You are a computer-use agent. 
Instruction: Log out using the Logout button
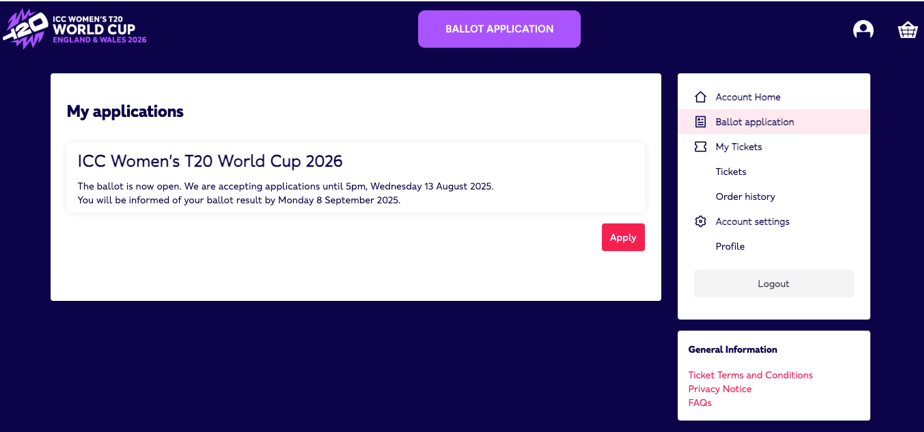click(773, 283)
